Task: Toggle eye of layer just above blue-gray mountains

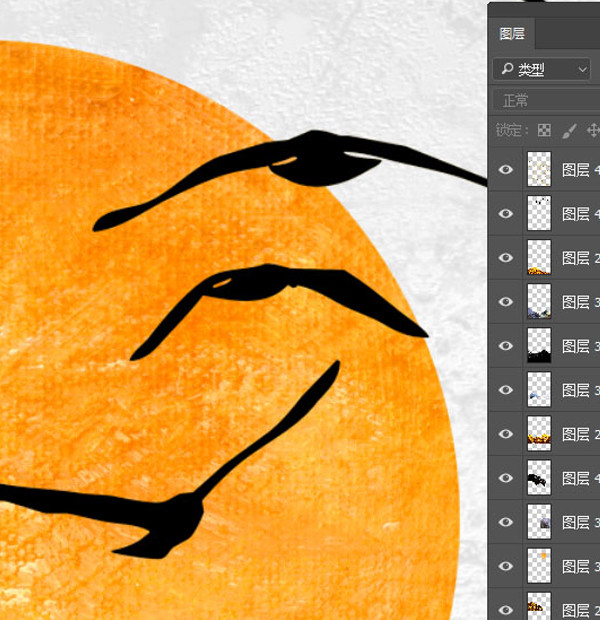Action: (505, 258)
